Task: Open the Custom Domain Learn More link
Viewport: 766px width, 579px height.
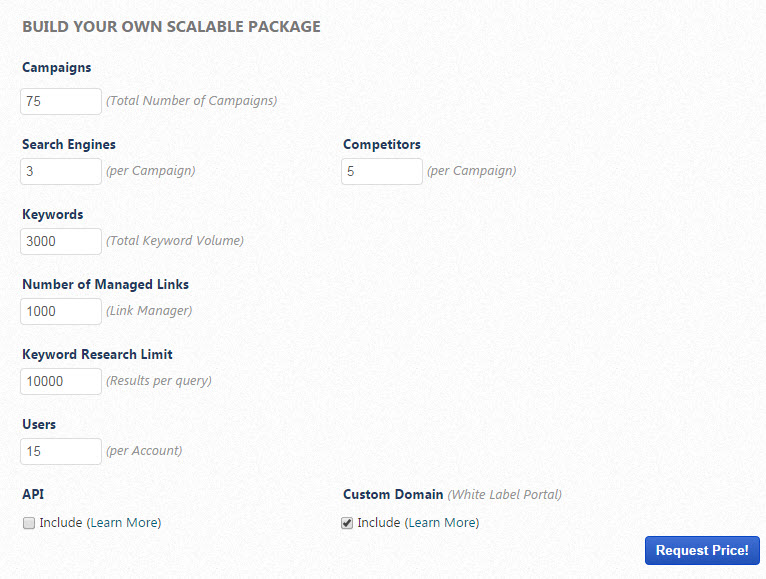Action: (x=442, y=523)
